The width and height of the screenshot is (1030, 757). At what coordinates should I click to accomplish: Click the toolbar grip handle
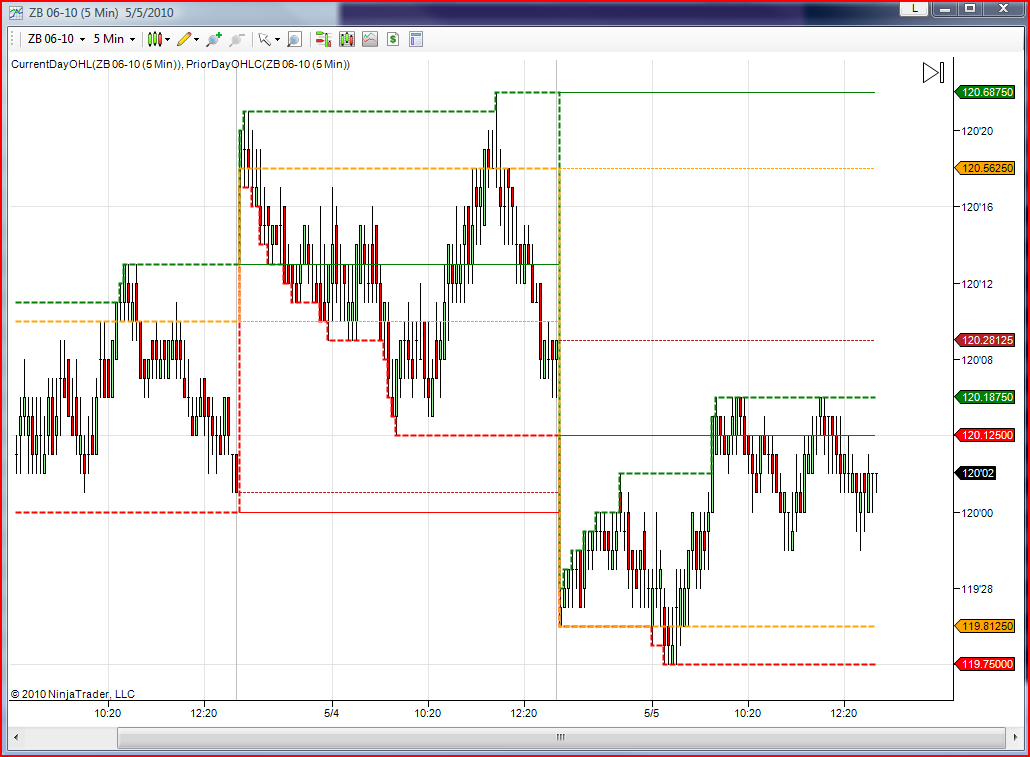point(13,39)
